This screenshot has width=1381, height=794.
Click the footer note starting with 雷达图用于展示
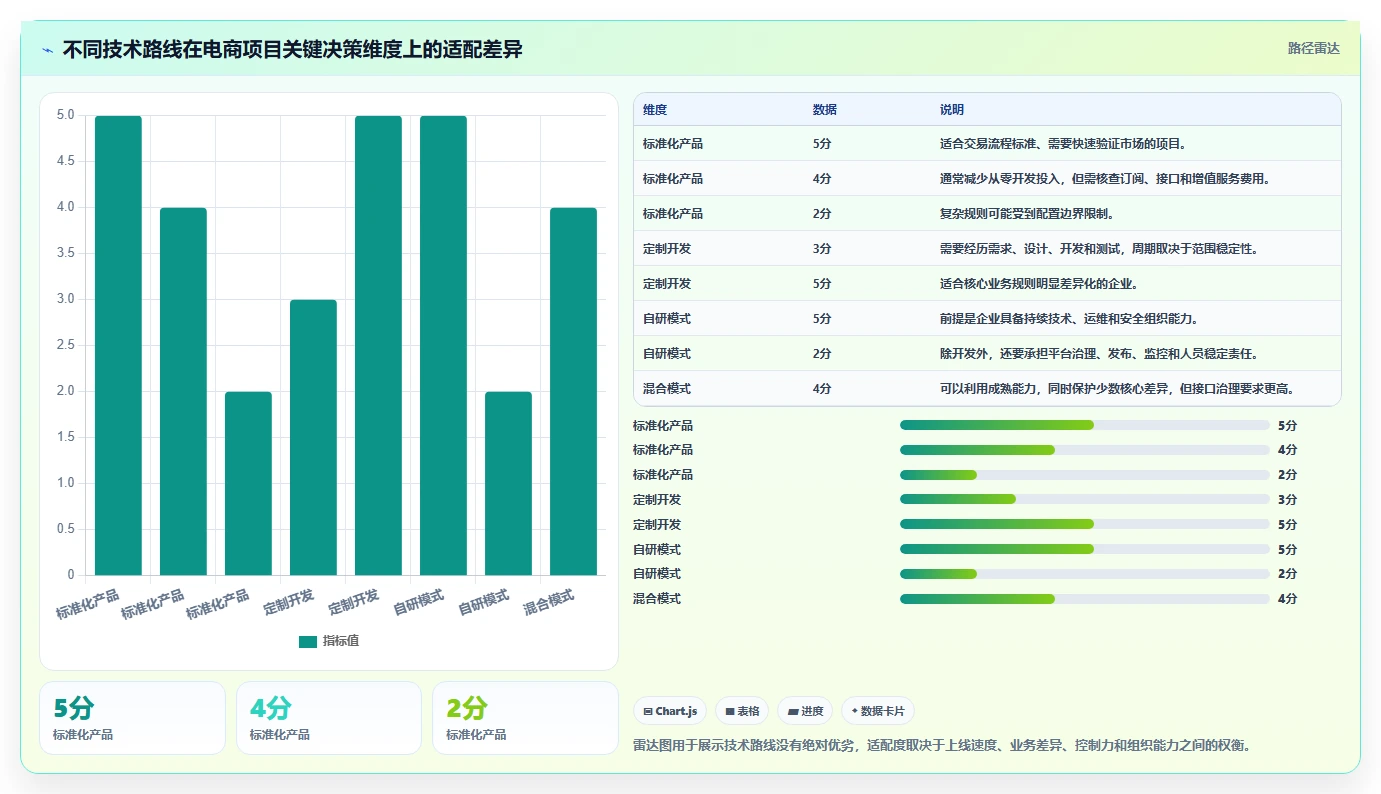[x=942, y=745]
